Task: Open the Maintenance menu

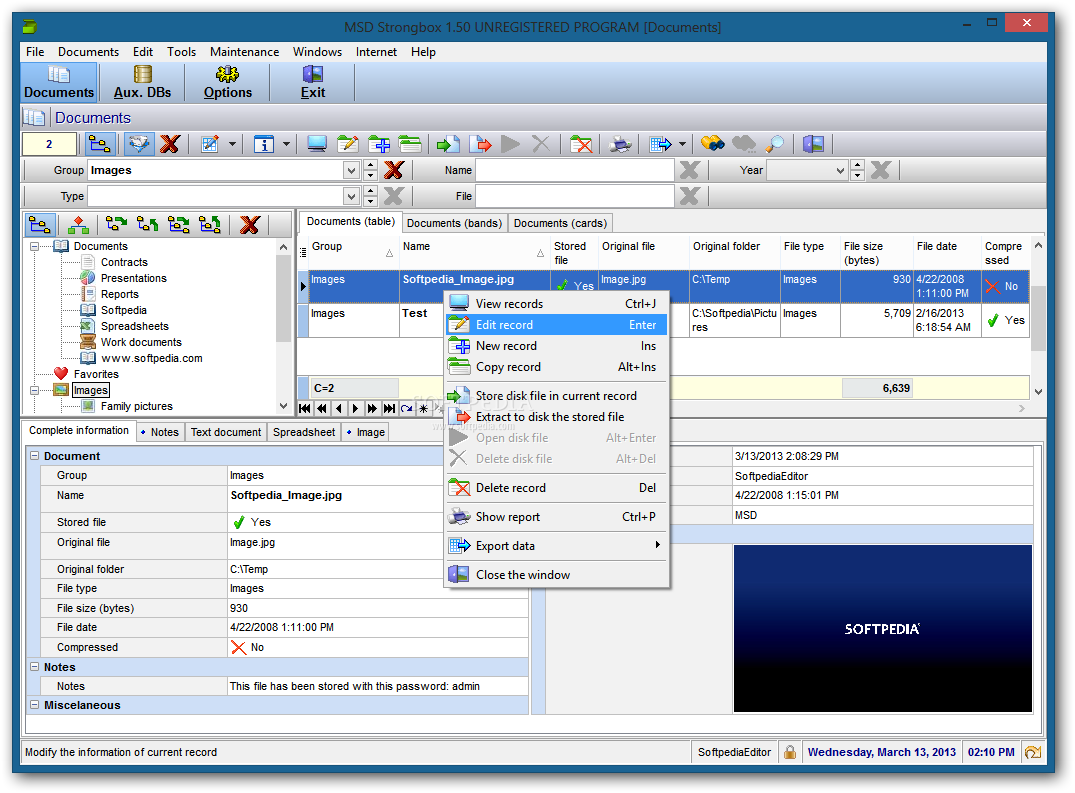Action: pyautogui.click(x=244, y=51)
